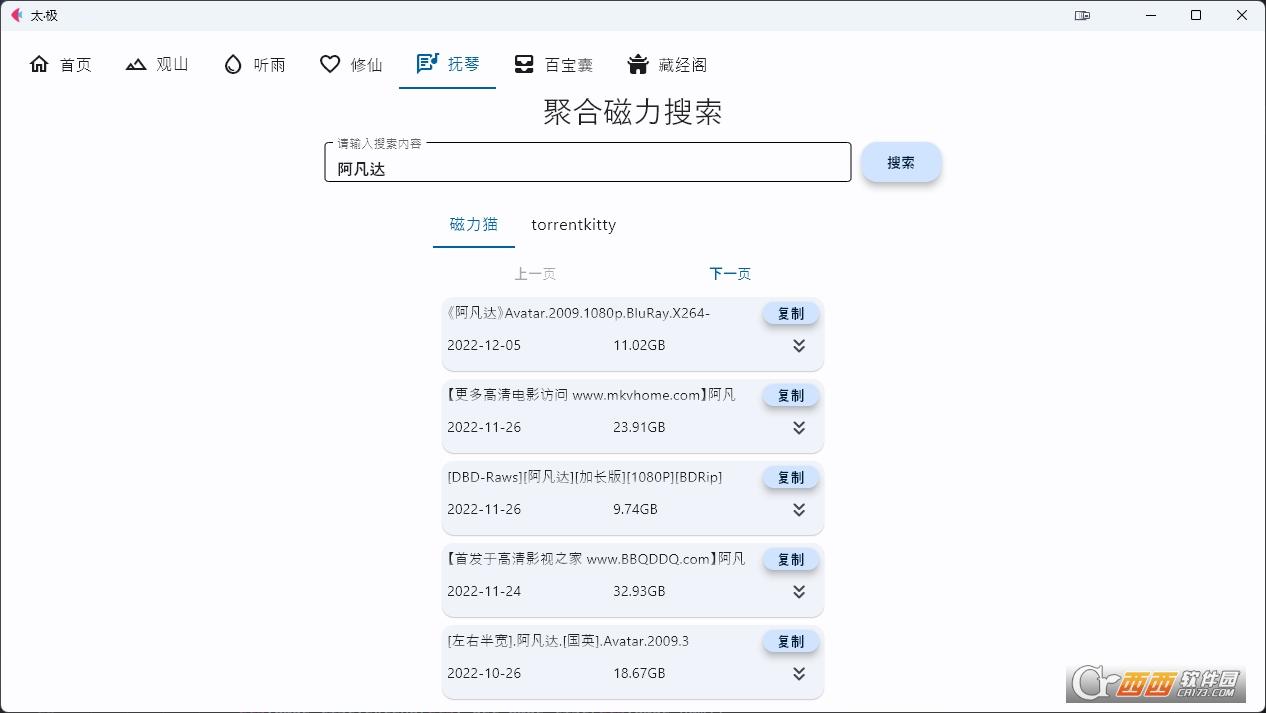The image size is (1266, 713).
Task: Click the search input containing 阿凡达
Action: coord(588,162)
